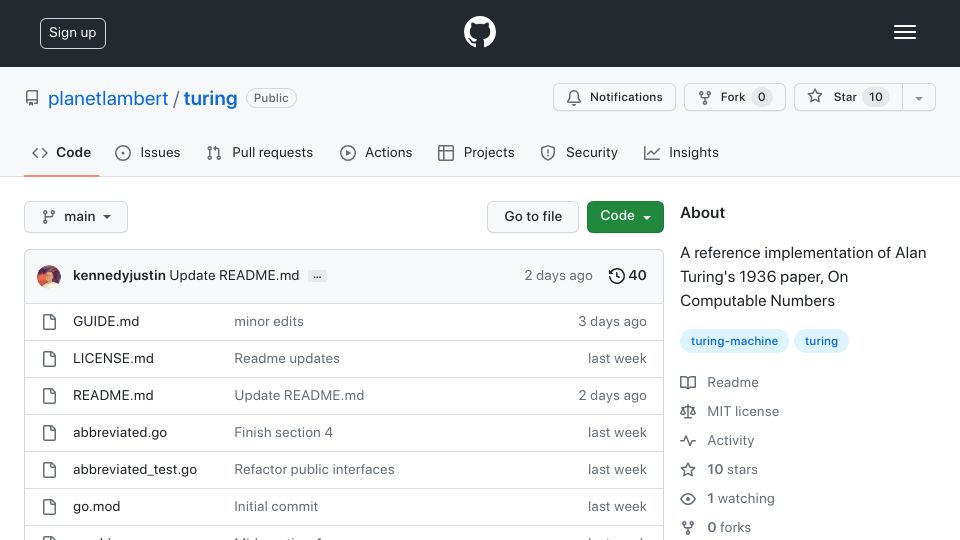Image resolution: width=960 pixels, height=540 pixels.
Task: Click the GitHub logo in header
Action: pos(479,32)
